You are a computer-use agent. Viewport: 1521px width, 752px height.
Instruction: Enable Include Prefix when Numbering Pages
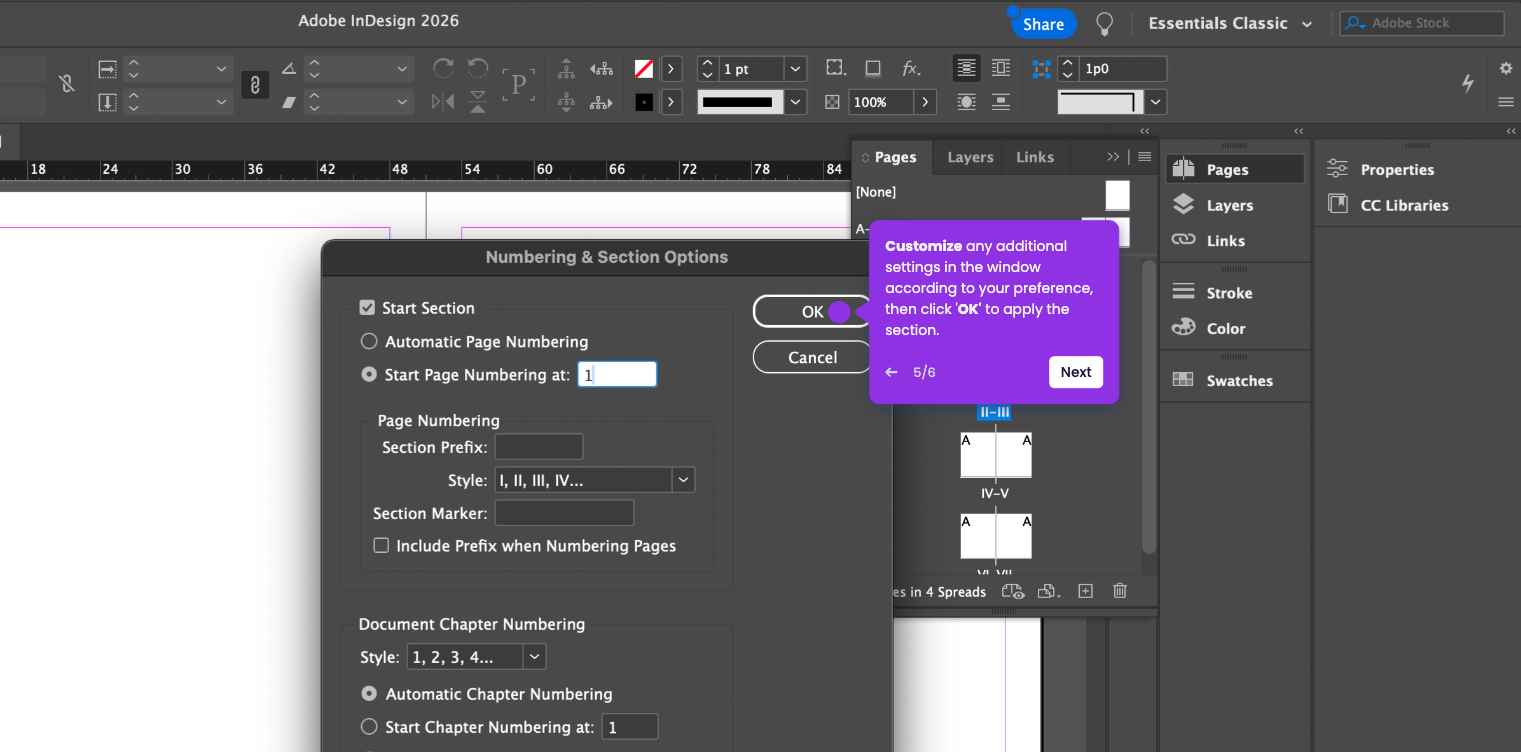click(x=381, y=546)
